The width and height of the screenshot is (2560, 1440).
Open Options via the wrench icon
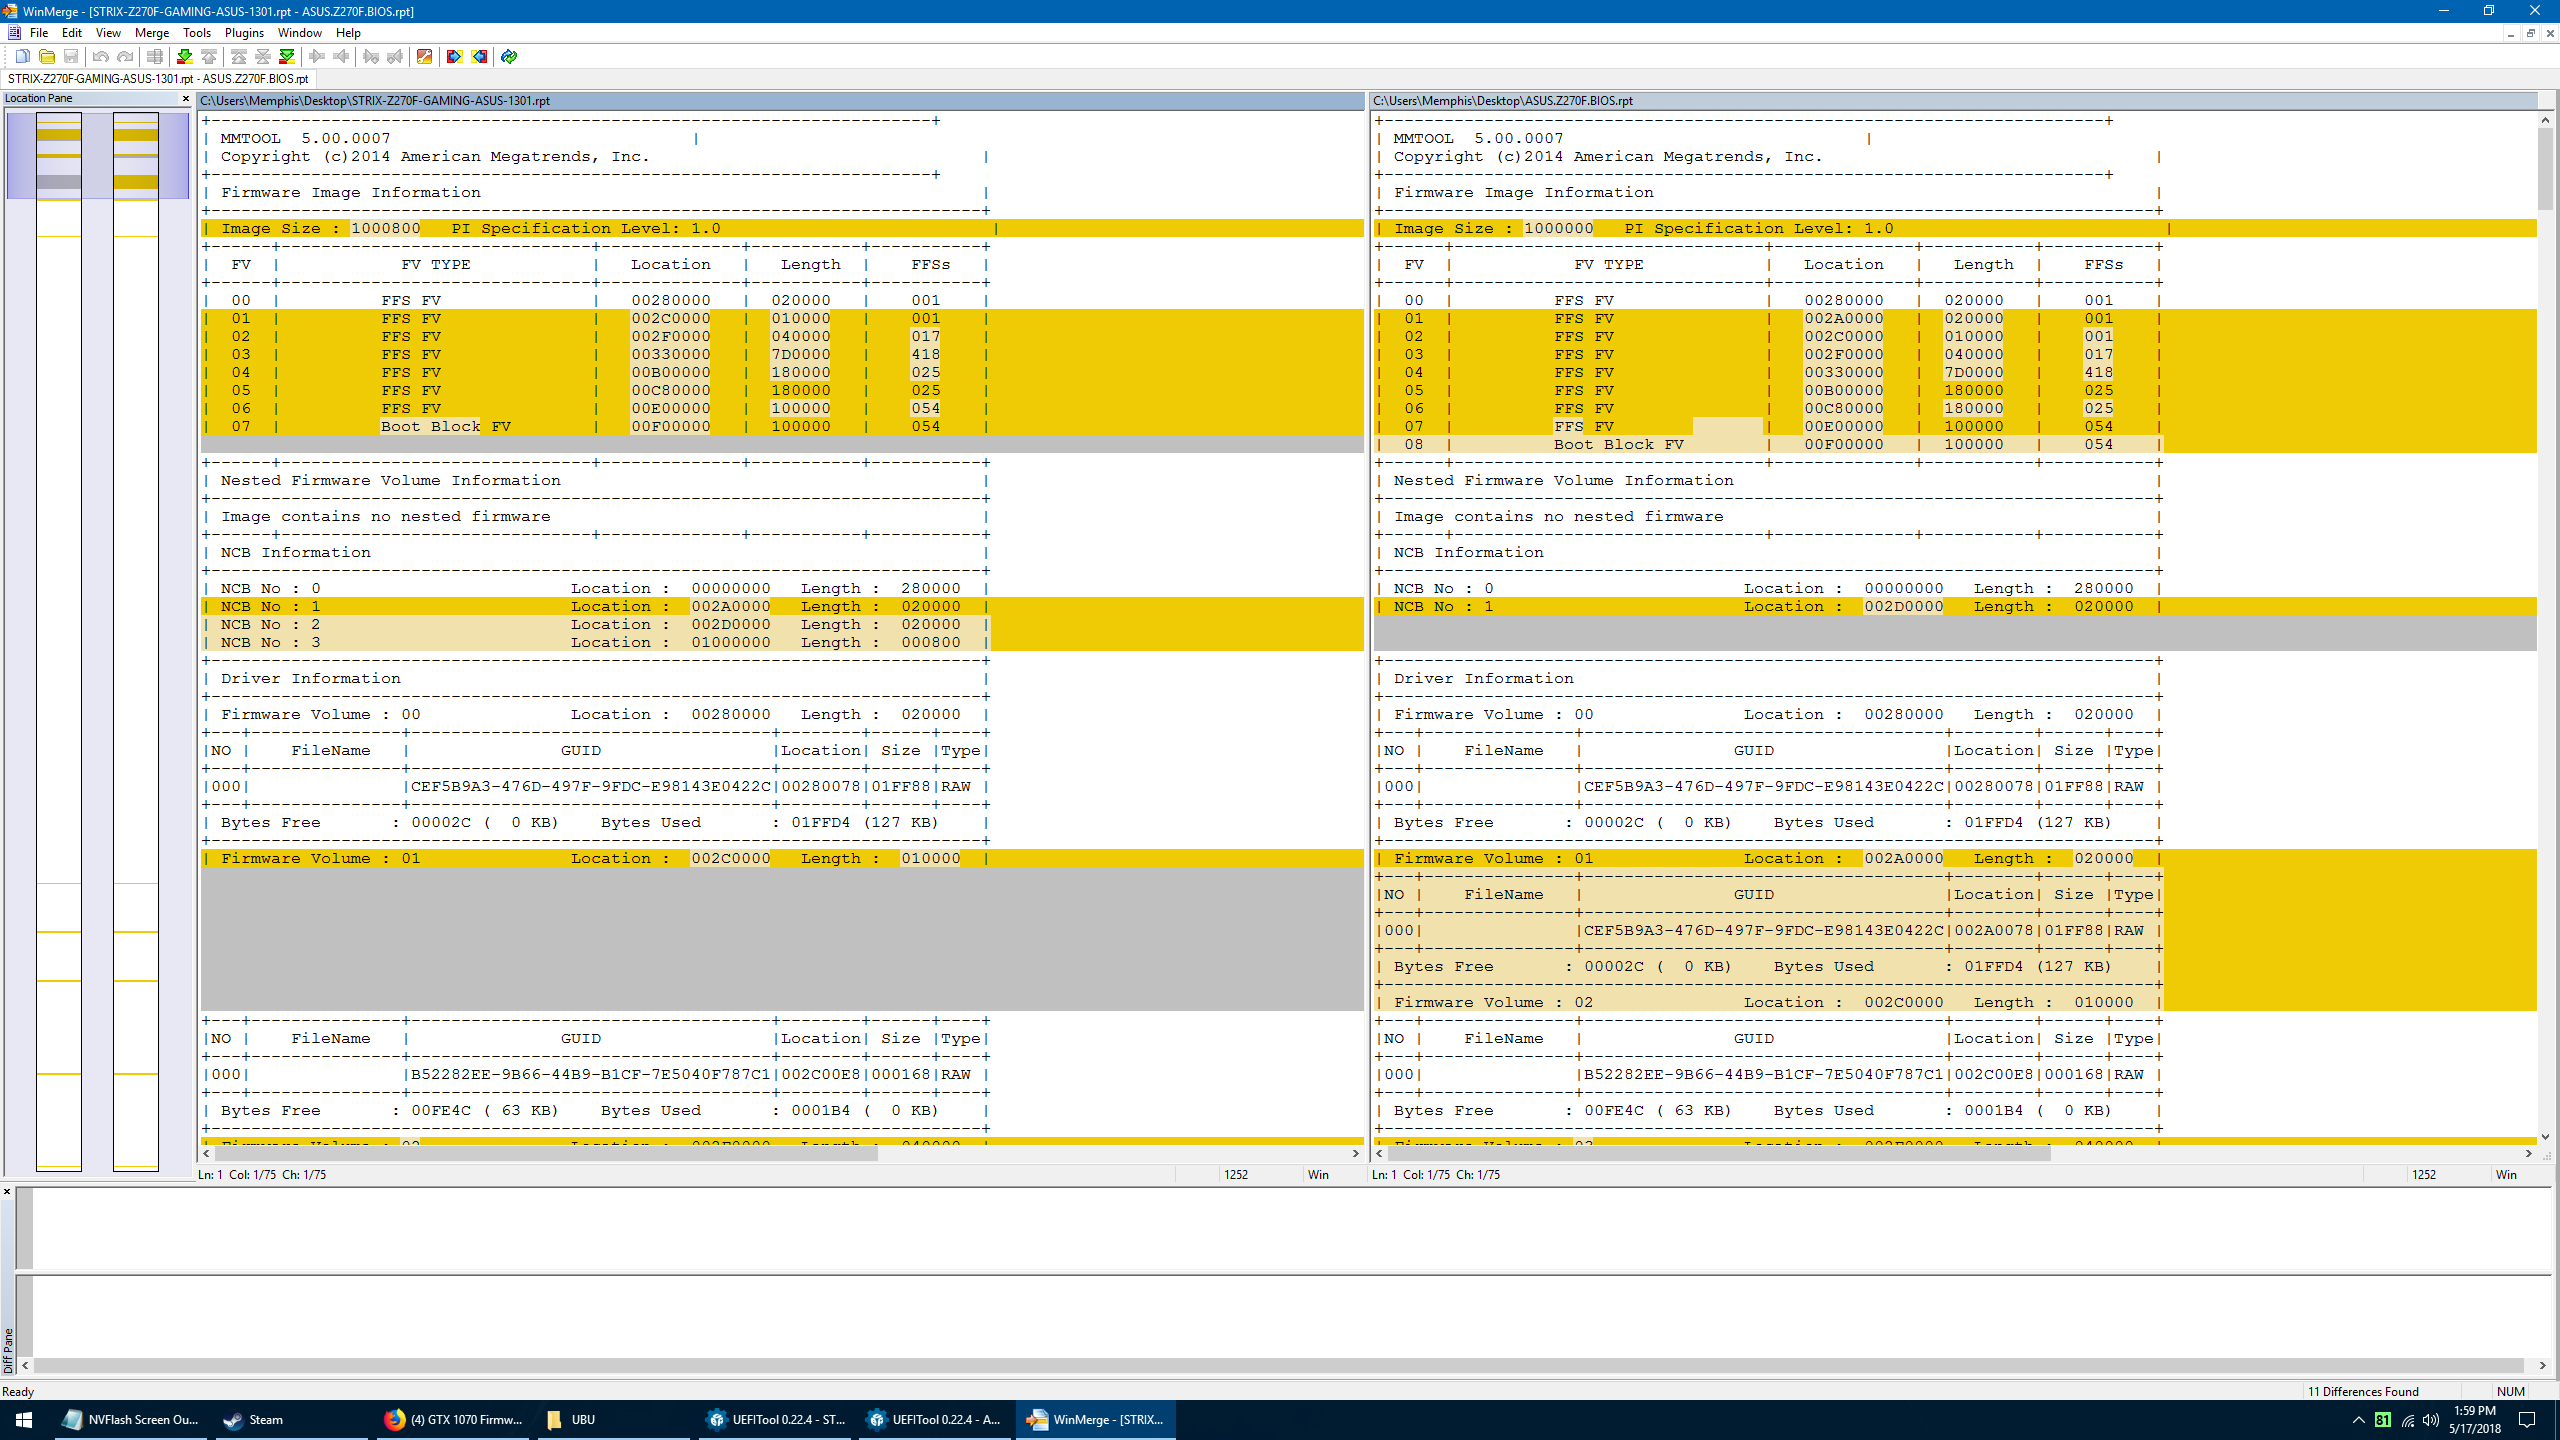pos(424,57)
